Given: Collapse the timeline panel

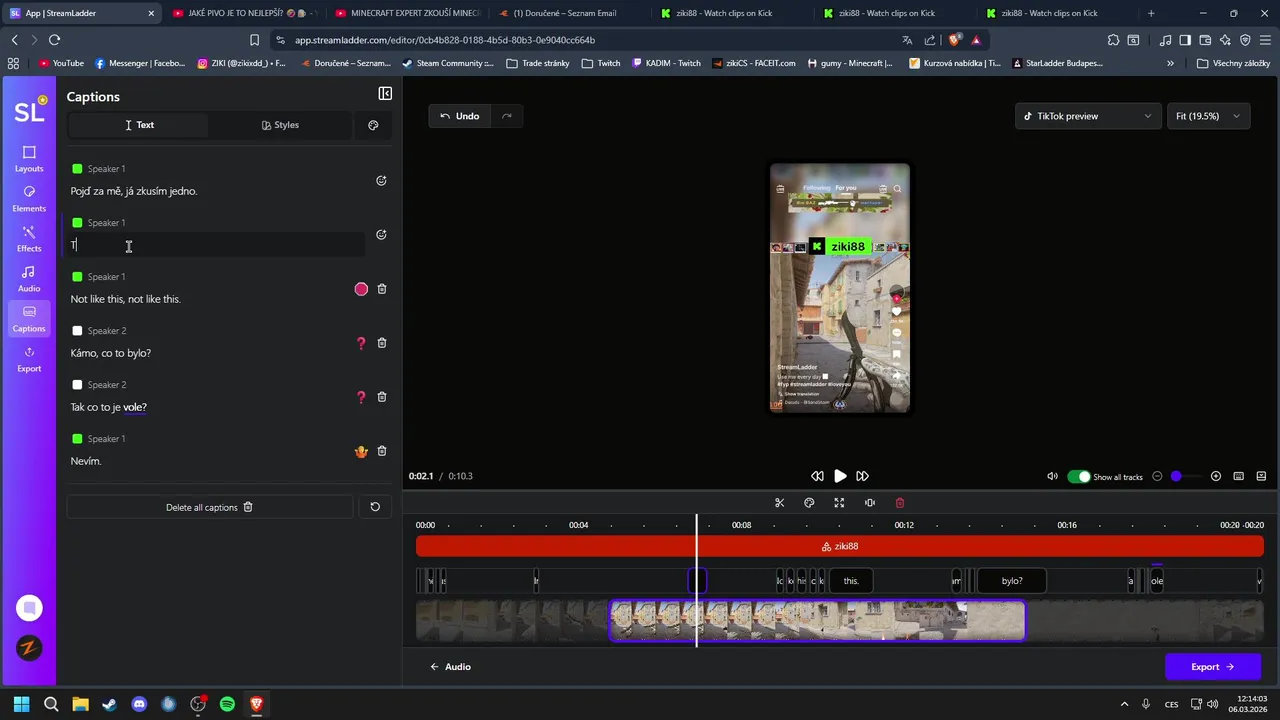Looking at the screenshot, I should pyautogui.click(x=1260, y=477).
